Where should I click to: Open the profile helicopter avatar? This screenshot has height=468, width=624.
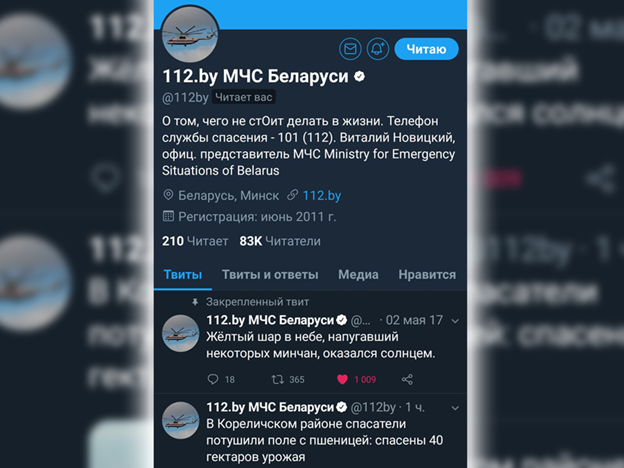(x=190, y=34)
